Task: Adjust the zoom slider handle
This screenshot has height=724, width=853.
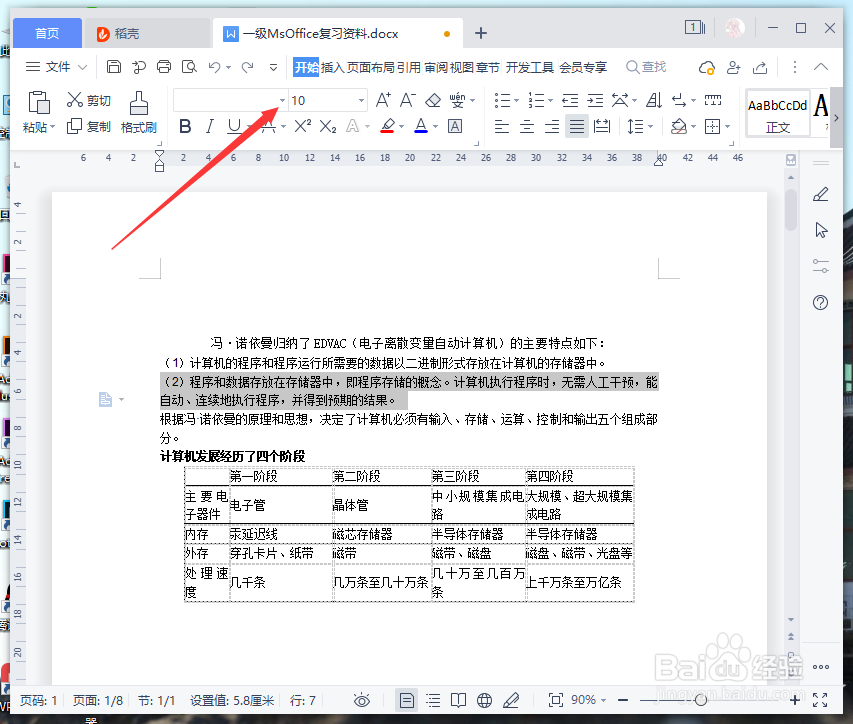Action: 701,700
